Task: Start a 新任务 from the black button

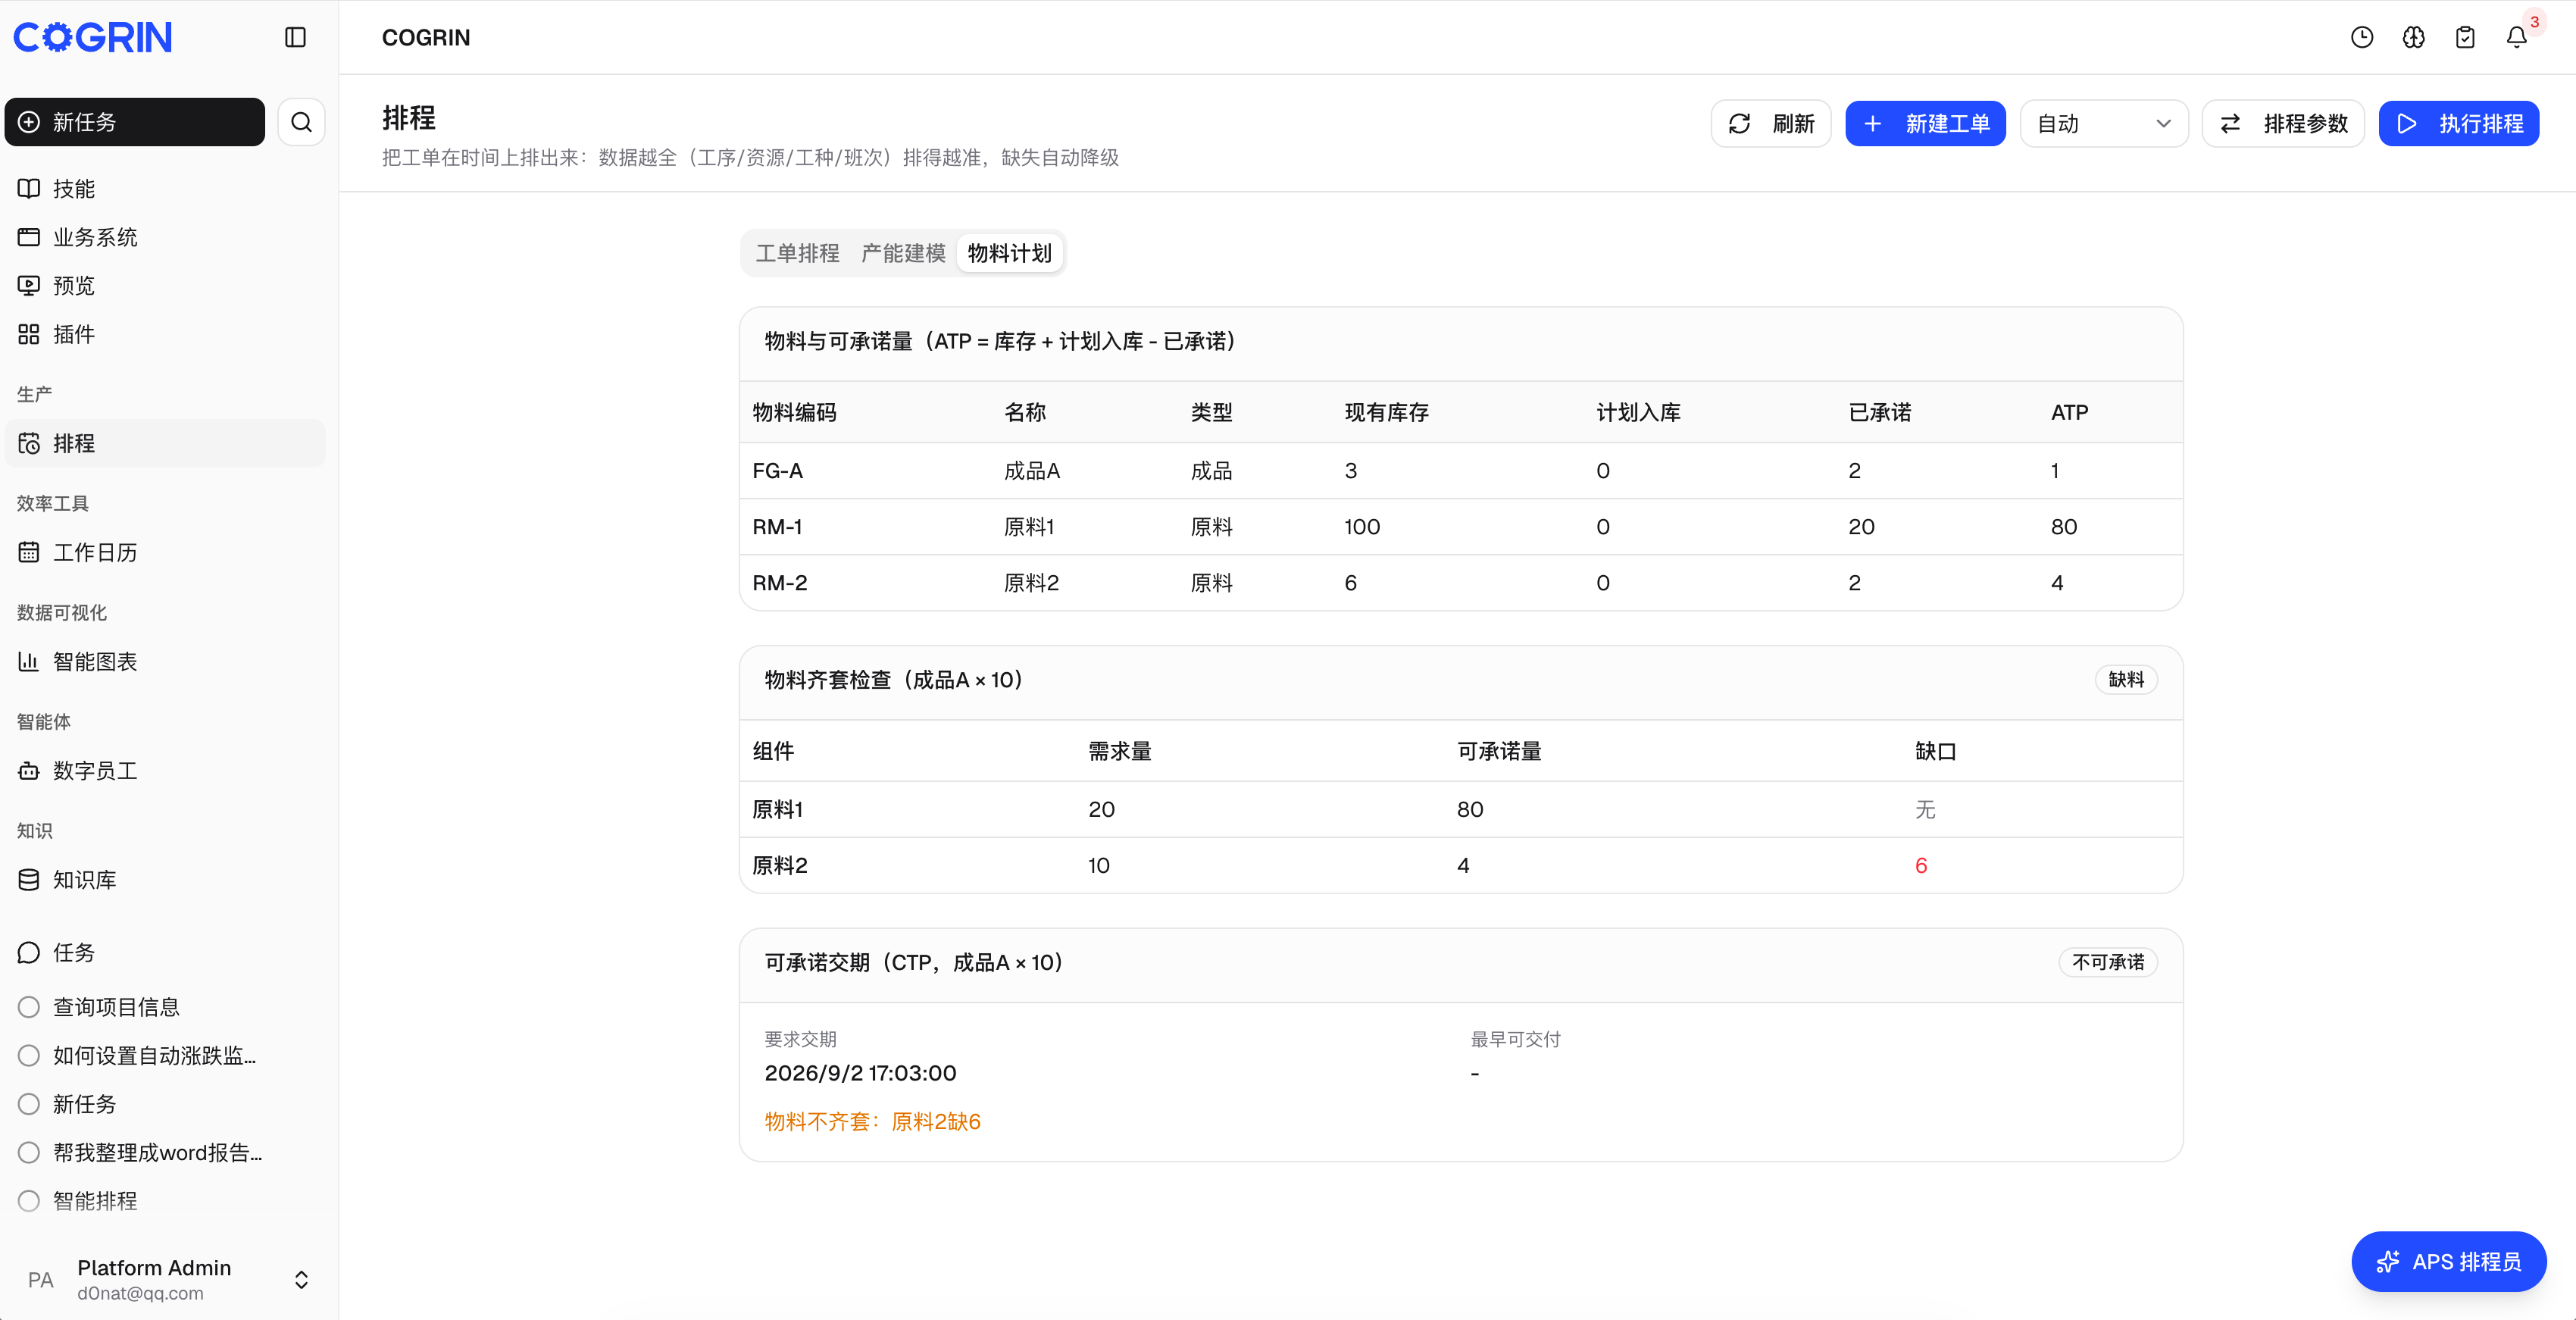Action: tap(135, 122)
